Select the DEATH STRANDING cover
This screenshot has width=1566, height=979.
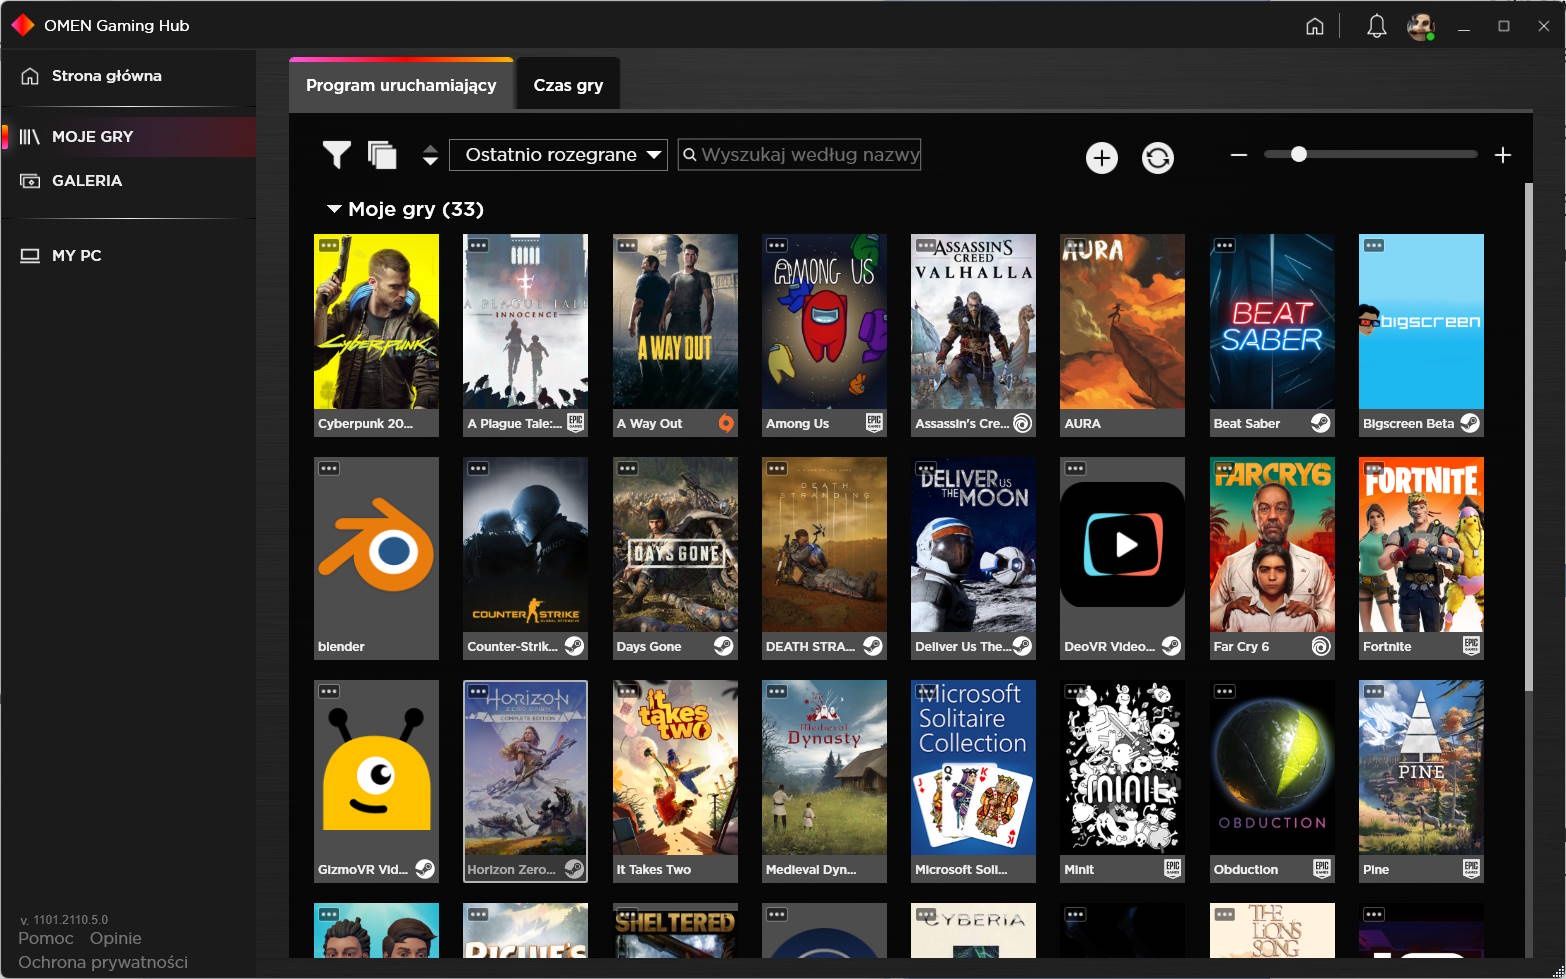point(824,545)
